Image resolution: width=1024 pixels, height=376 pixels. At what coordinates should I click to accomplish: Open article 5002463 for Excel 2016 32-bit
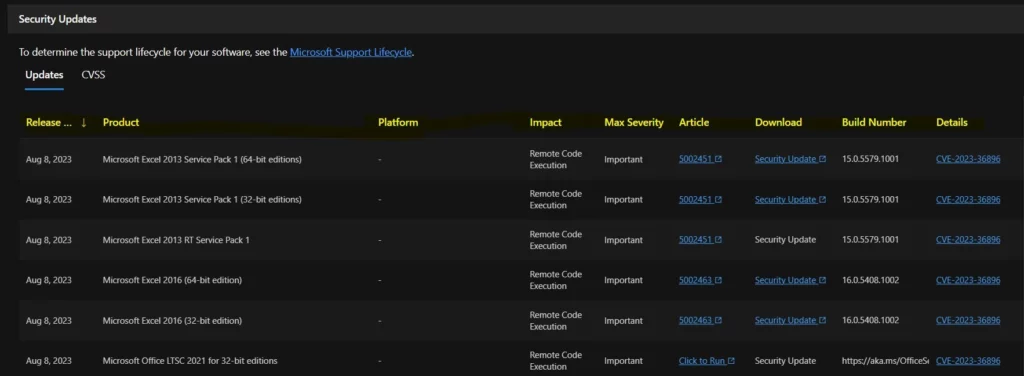[700, 321]
